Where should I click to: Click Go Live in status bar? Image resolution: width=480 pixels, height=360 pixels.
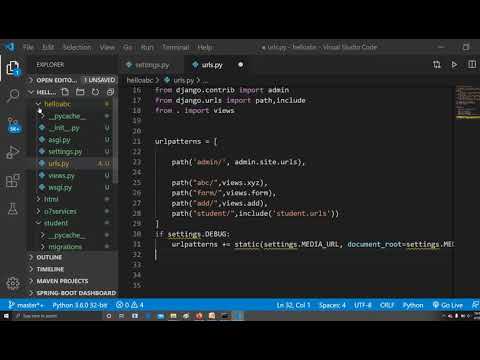(x=448, y=305)
